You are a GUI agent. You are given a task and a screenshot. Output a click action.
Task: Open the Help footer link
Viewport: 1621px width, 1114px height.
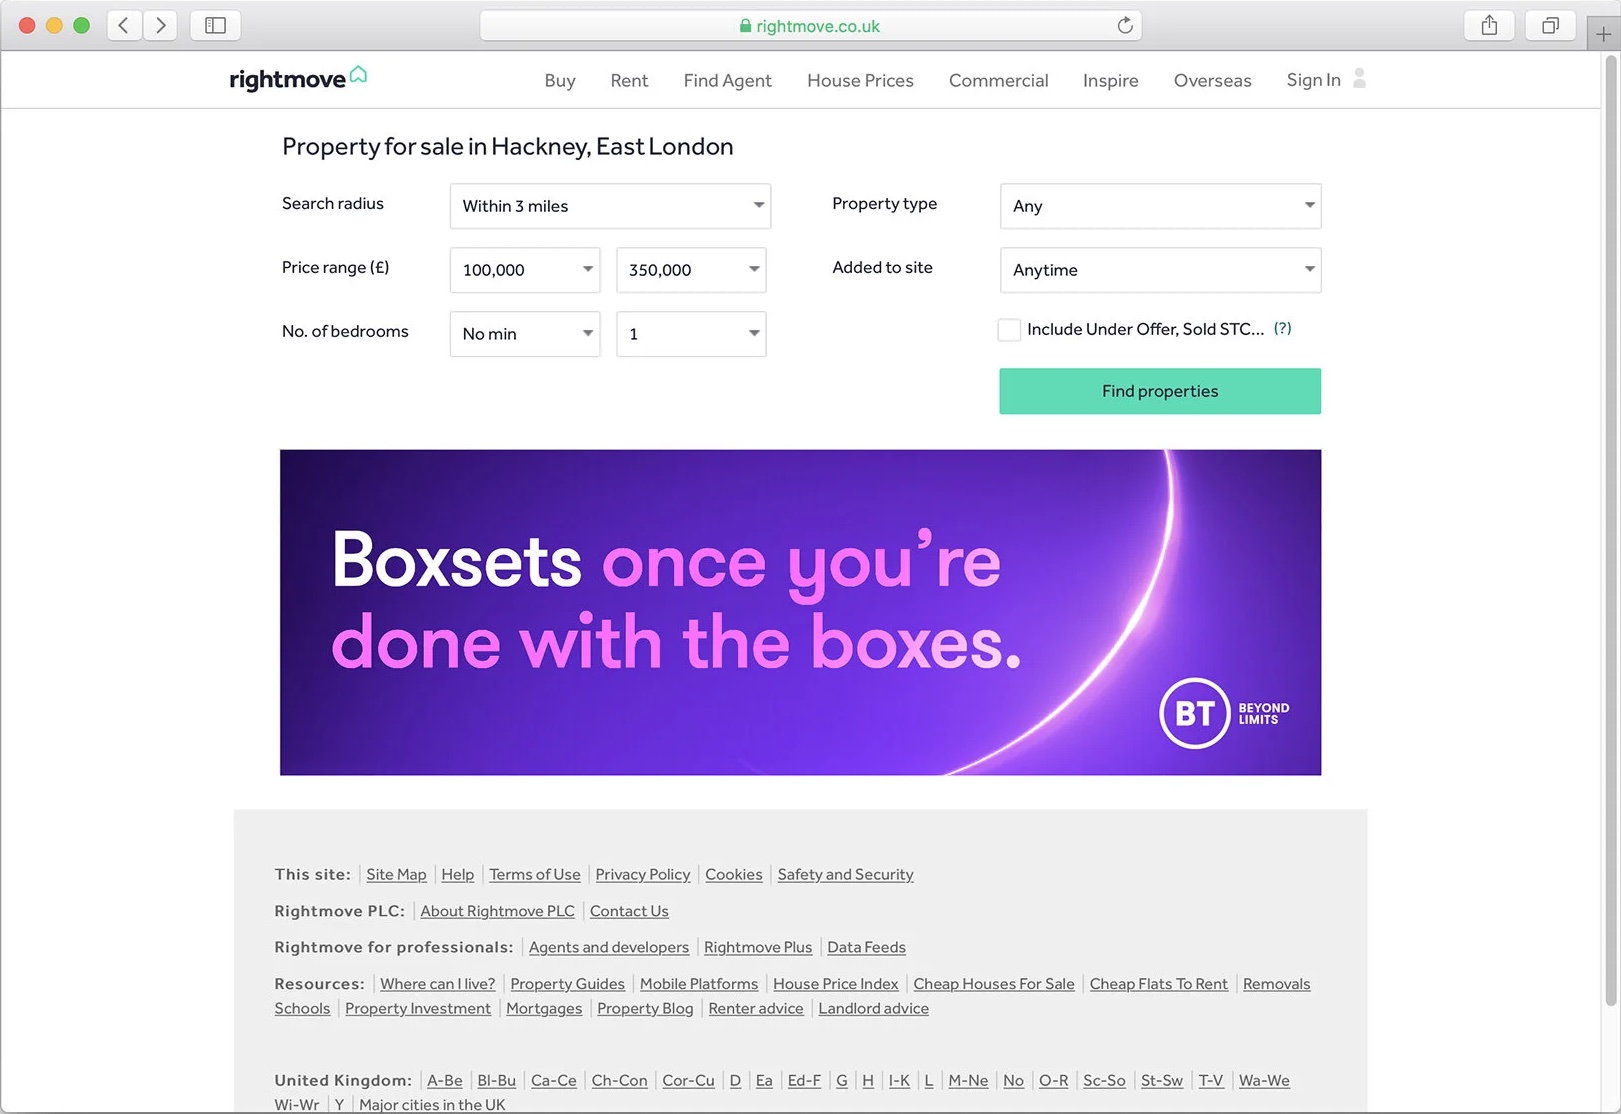click(457, 874)
